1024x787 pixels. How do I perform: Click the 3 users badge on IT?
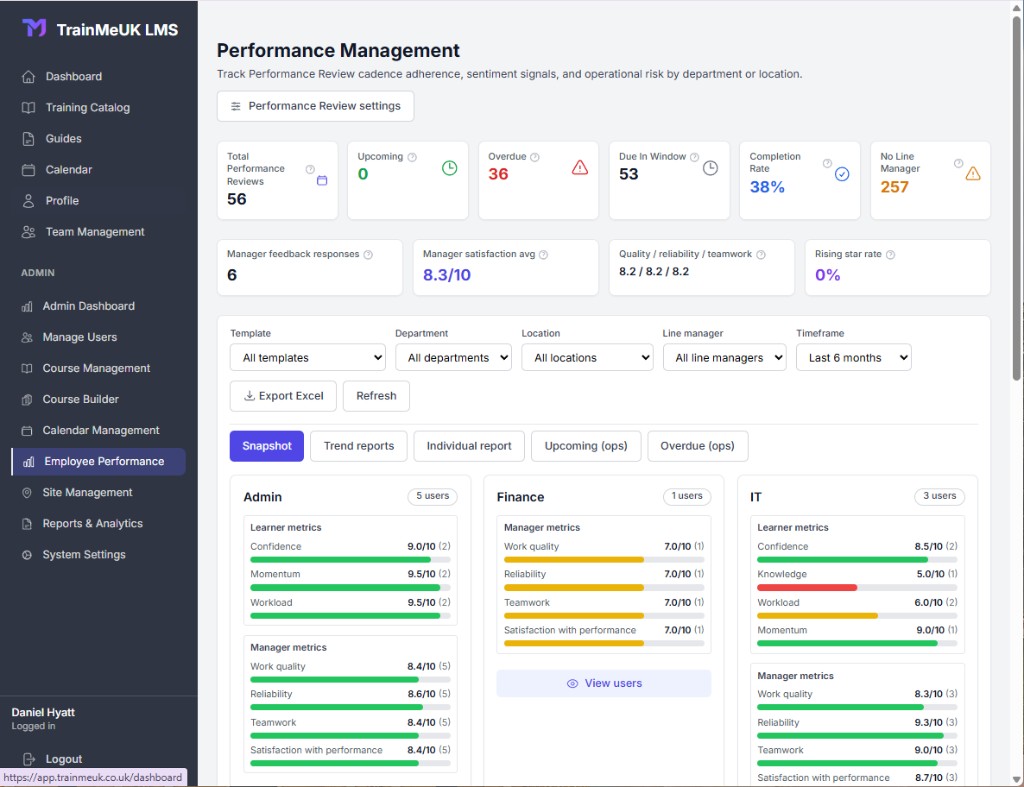[x=939, y=496]
